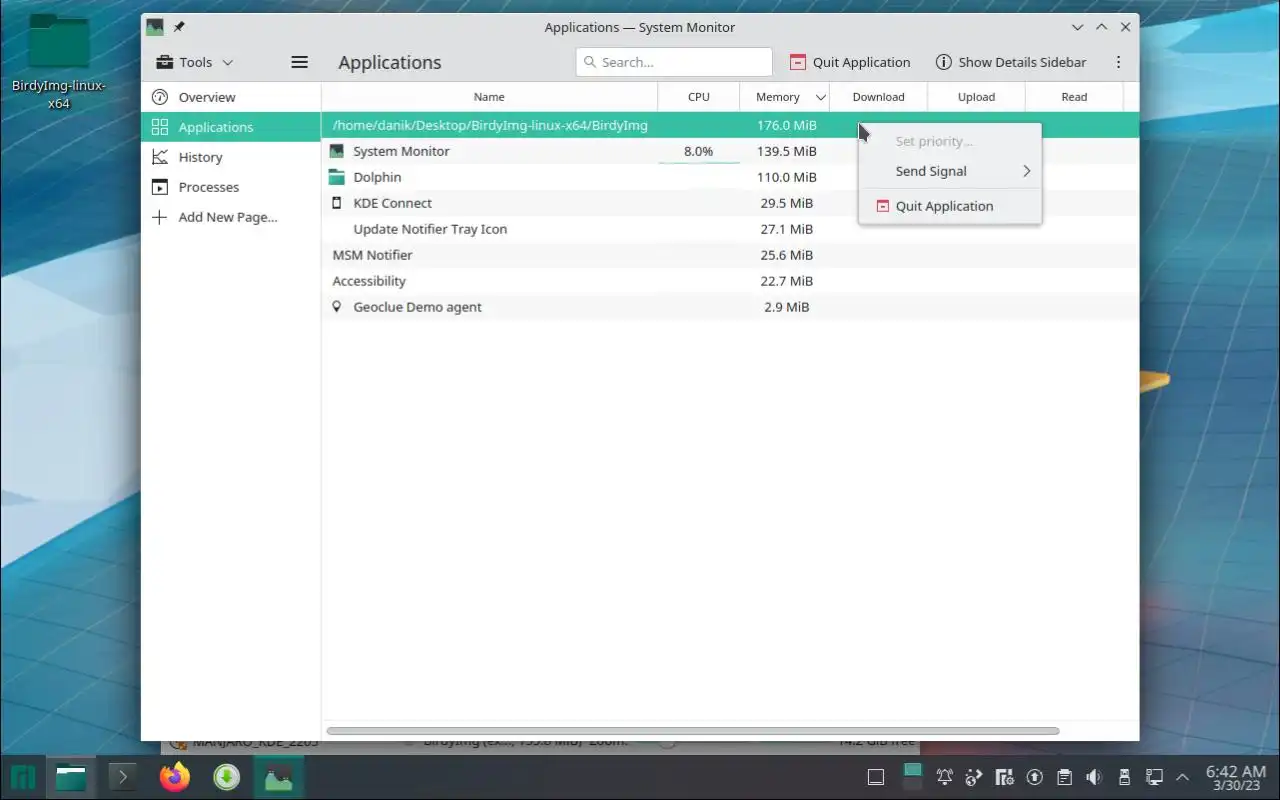Image resolution: width=1280 pixels, height=800 pixels.
Task: Click the Quit Application toolbar button
Action: tap(850, 62)
